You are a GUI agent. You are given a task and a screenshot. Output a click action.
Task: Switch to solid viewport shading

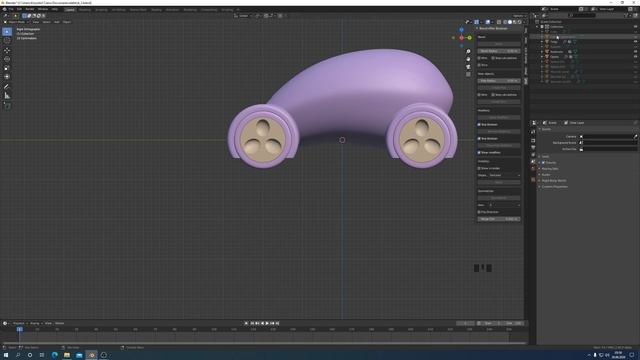click(510, 22)
